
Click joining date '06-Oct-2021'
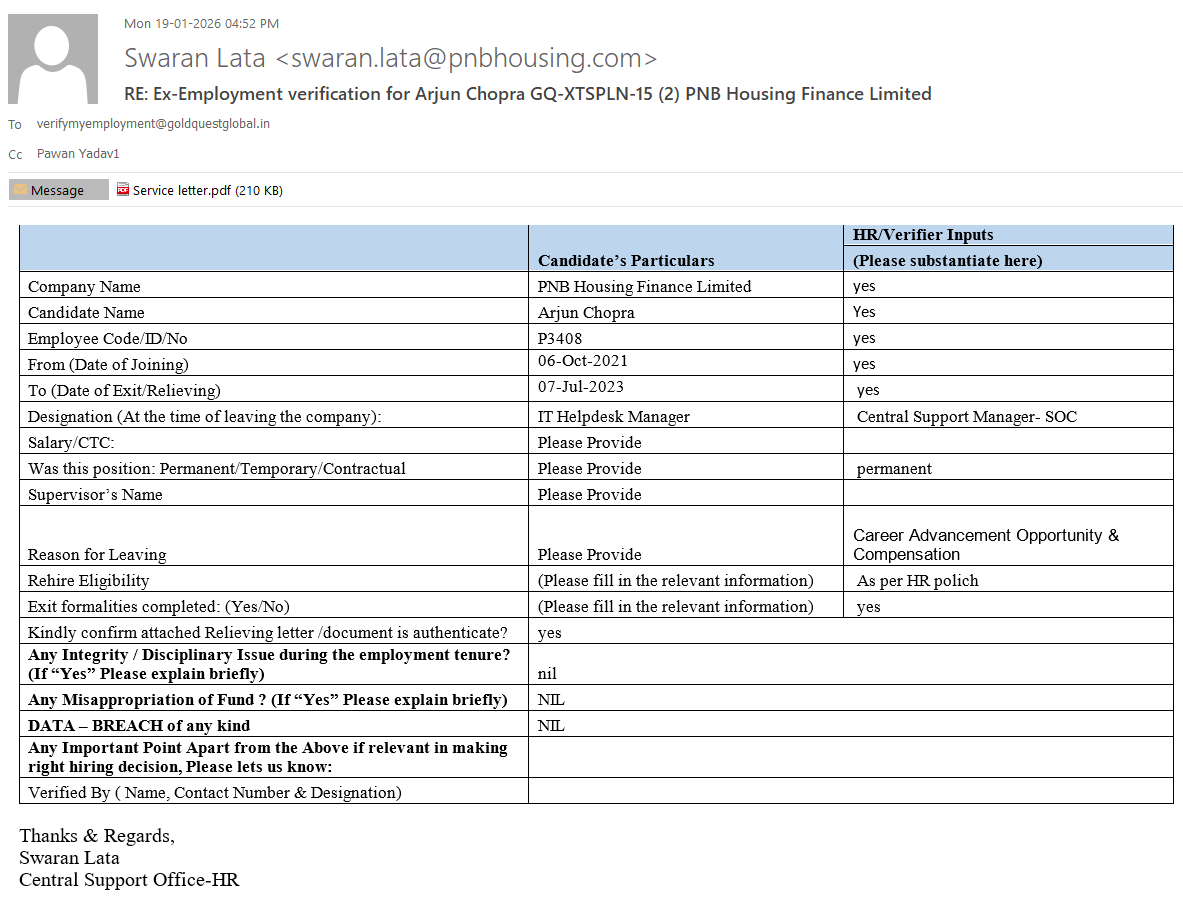pos(582,361)
